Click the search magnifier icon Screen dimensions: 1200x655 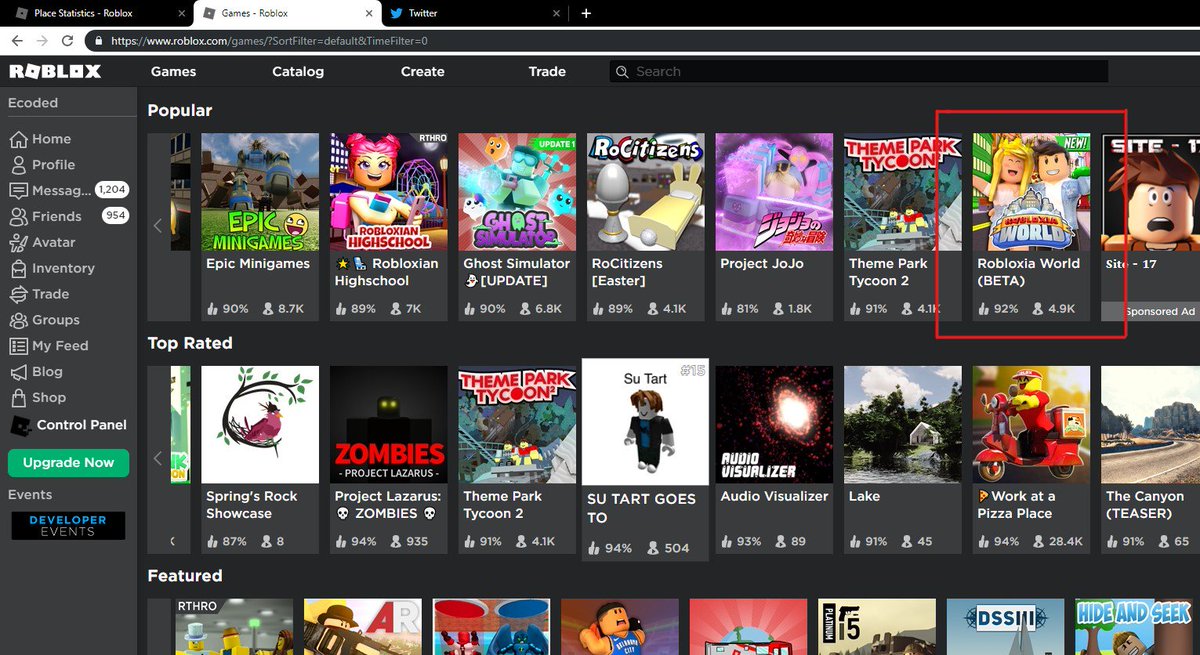622,71
